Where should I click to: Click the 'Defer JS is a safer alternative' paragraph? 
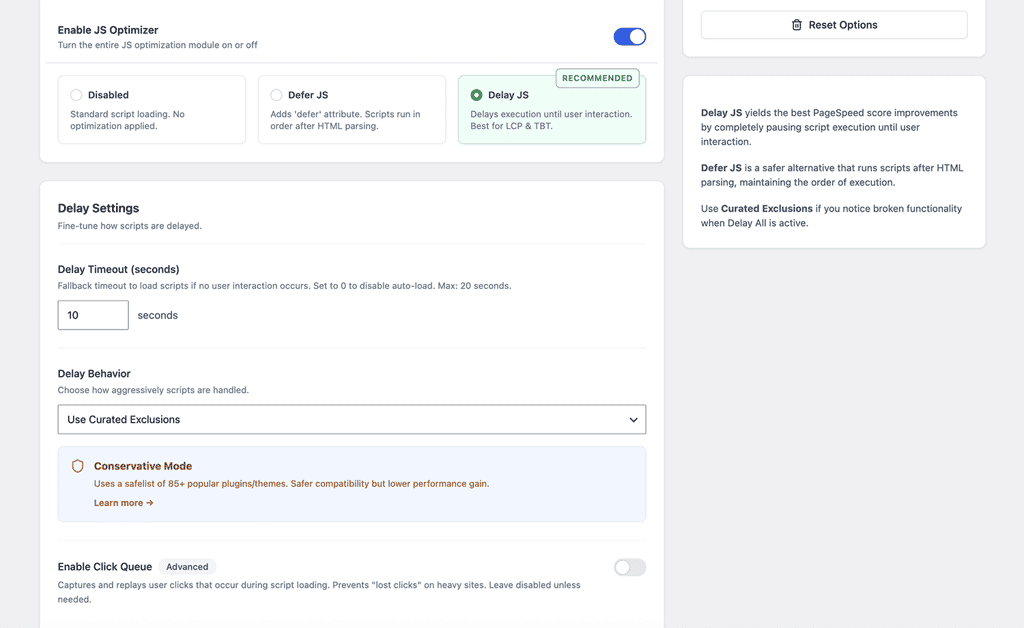click(x=832, y=175)
